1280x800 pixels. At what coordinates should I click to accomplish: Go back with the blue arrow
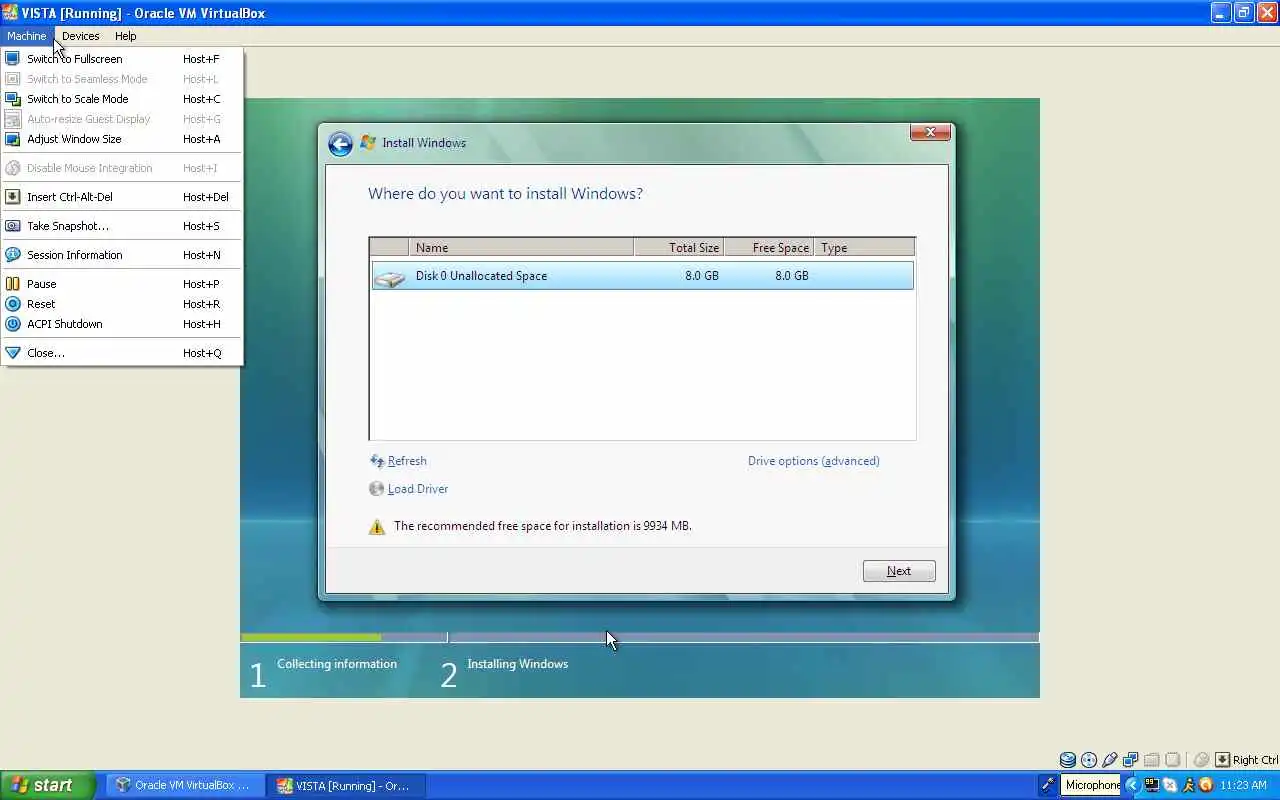[x=340, y=144]
